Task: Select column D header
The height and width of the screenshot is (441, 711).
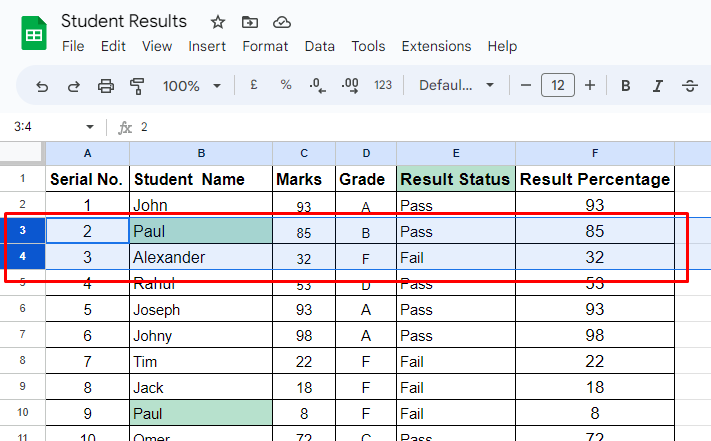Action: (366, 153)
